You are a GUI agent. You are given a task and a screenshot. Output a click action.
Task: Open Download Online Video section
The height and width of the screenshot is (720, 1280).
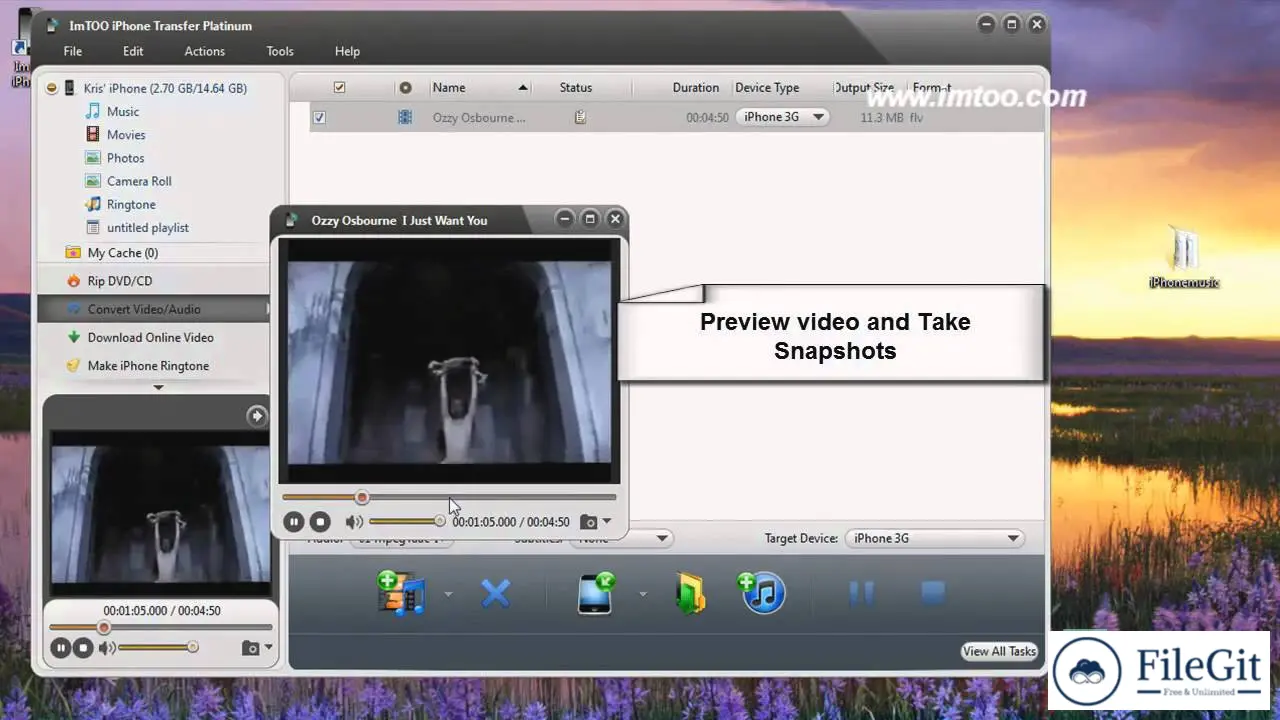(150, 337)
